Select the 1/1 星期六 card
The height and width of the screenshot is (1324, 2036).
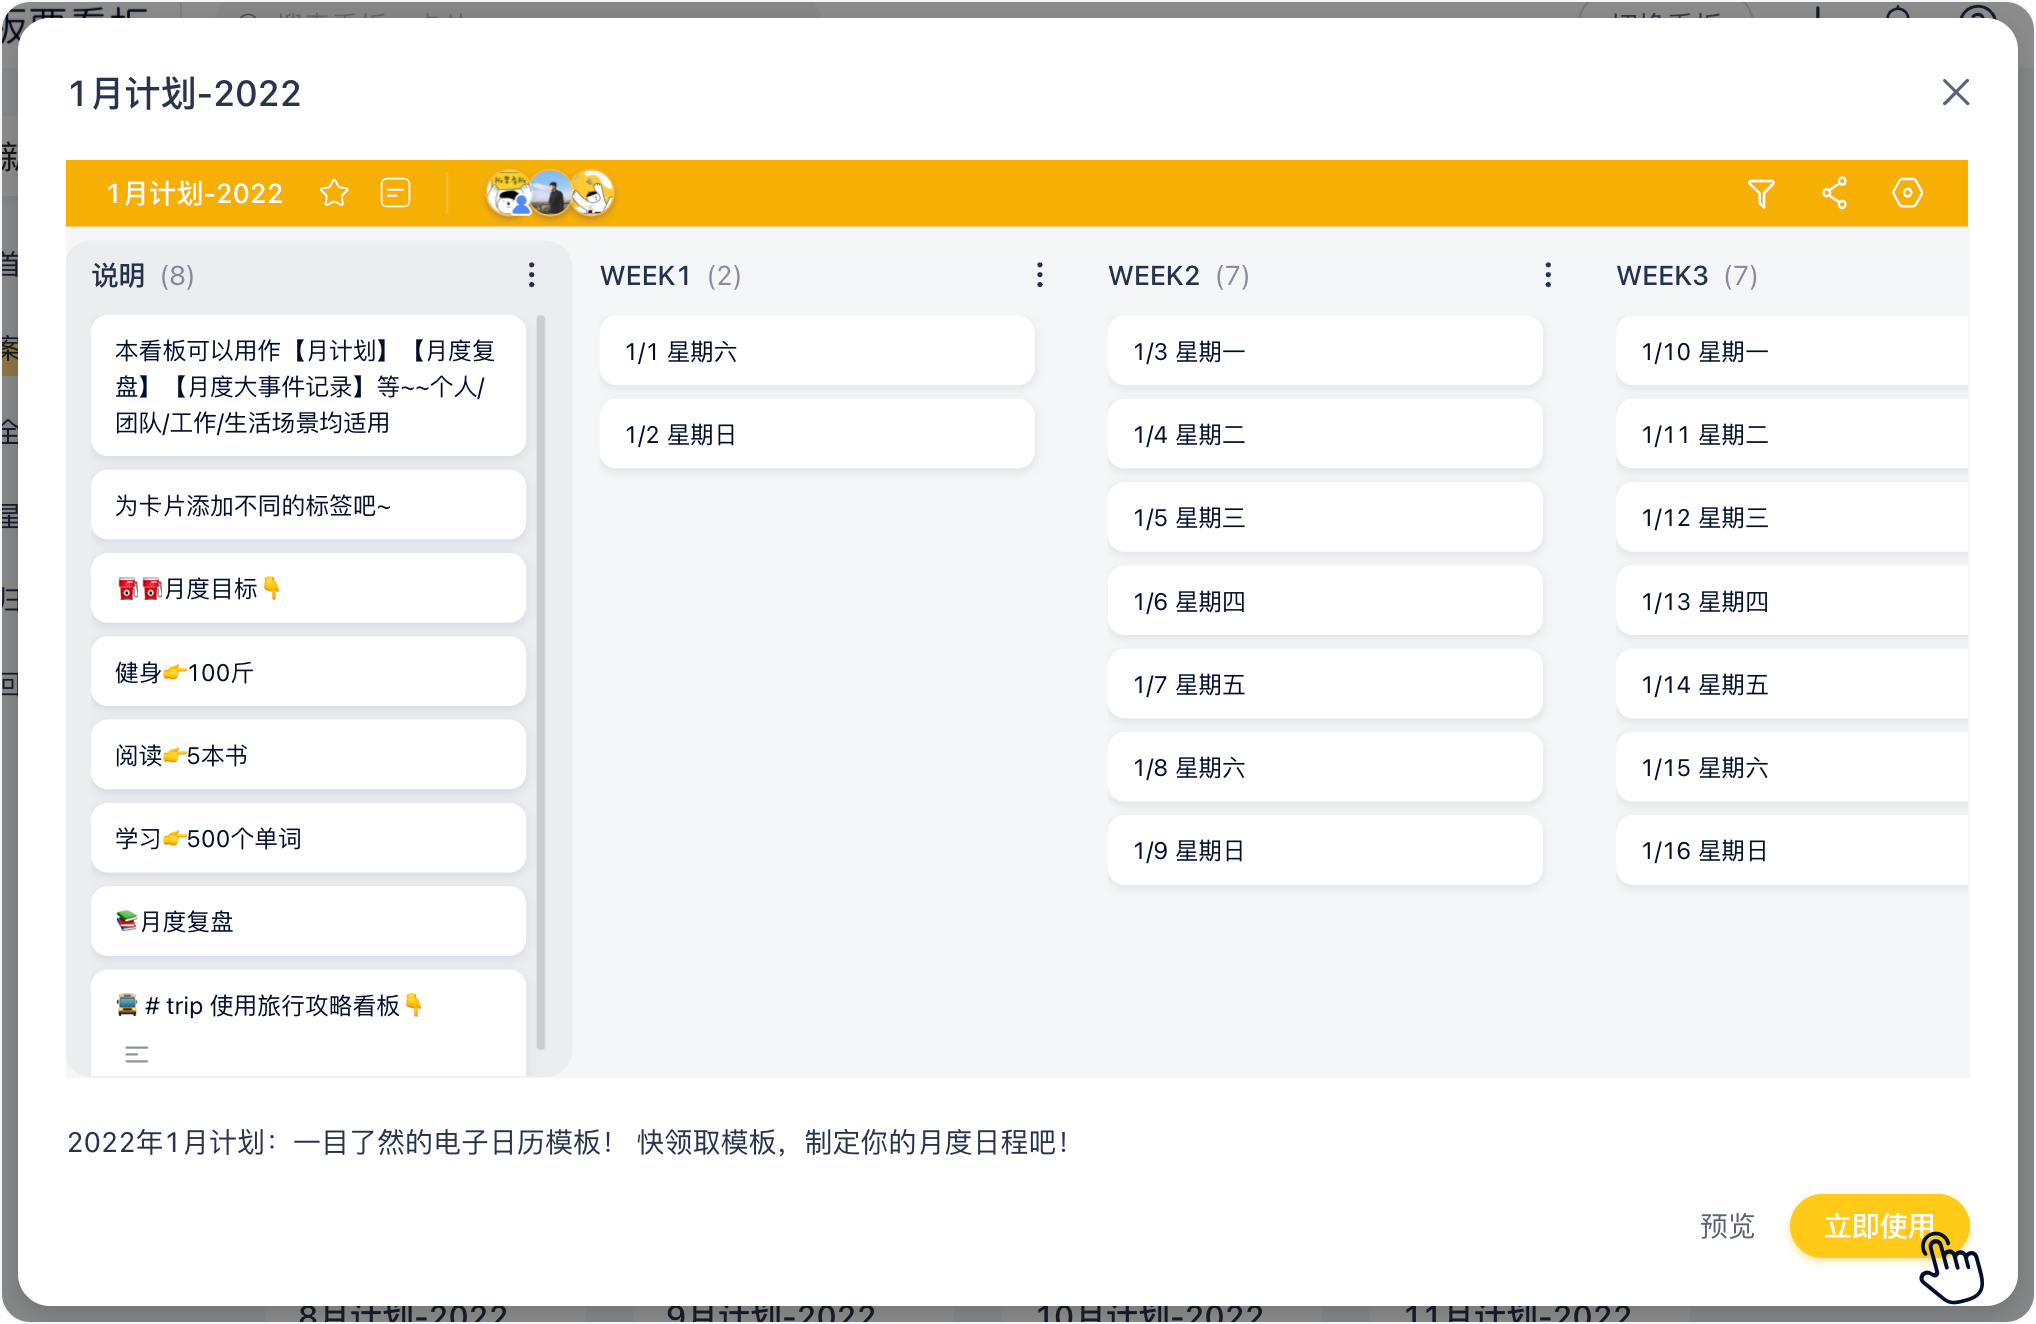click(816, 352)
